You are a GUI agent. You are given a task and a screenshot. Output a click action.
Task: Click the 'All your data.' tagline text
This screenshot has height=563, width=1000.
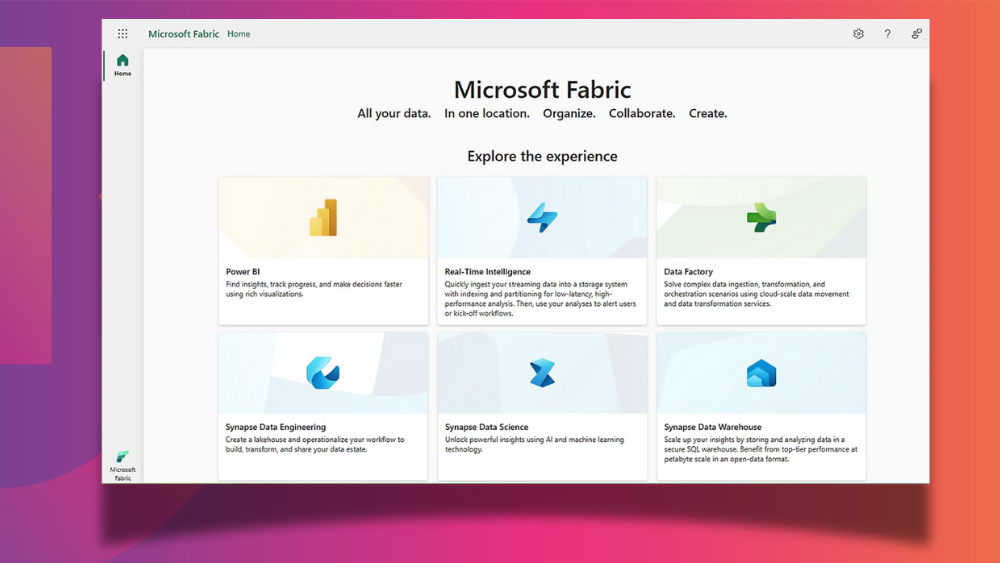[x=394, y=113]
